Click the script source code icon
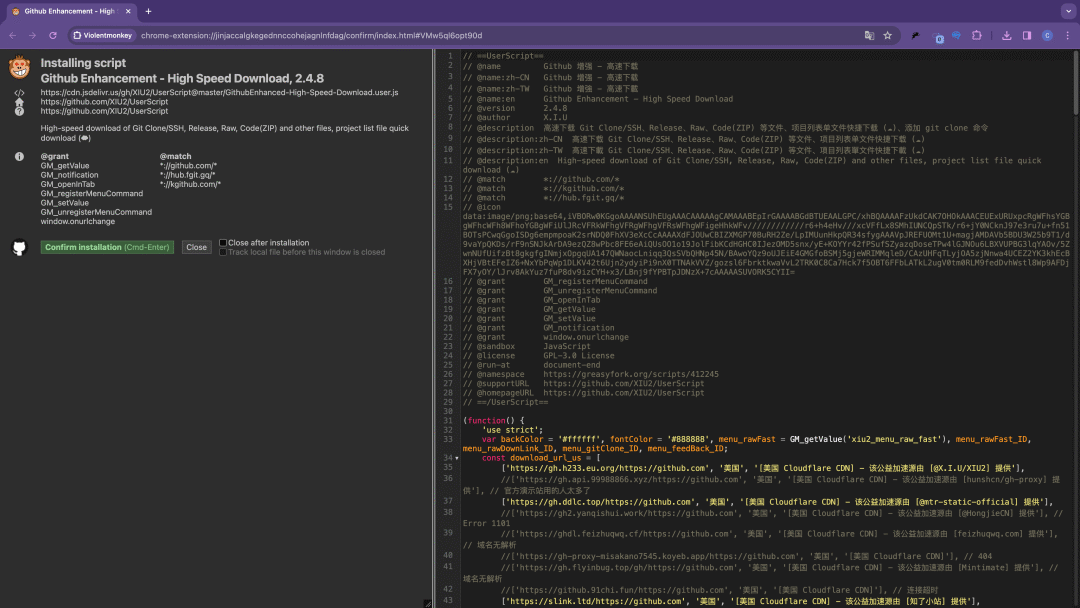This screenshot has width=1080, height=608. [x=19, y=93]
